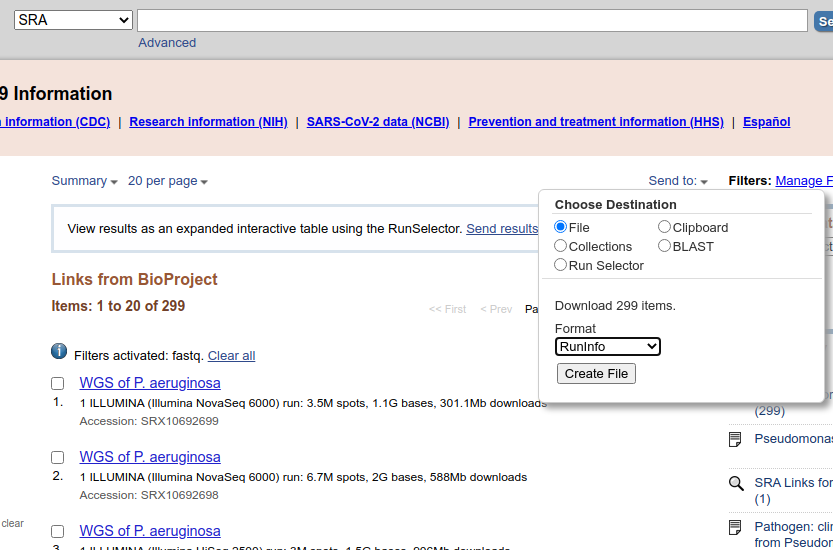833x550 pixels.
Task: Open the Summary display settings dropdown
Action: (x=84, y=181)
